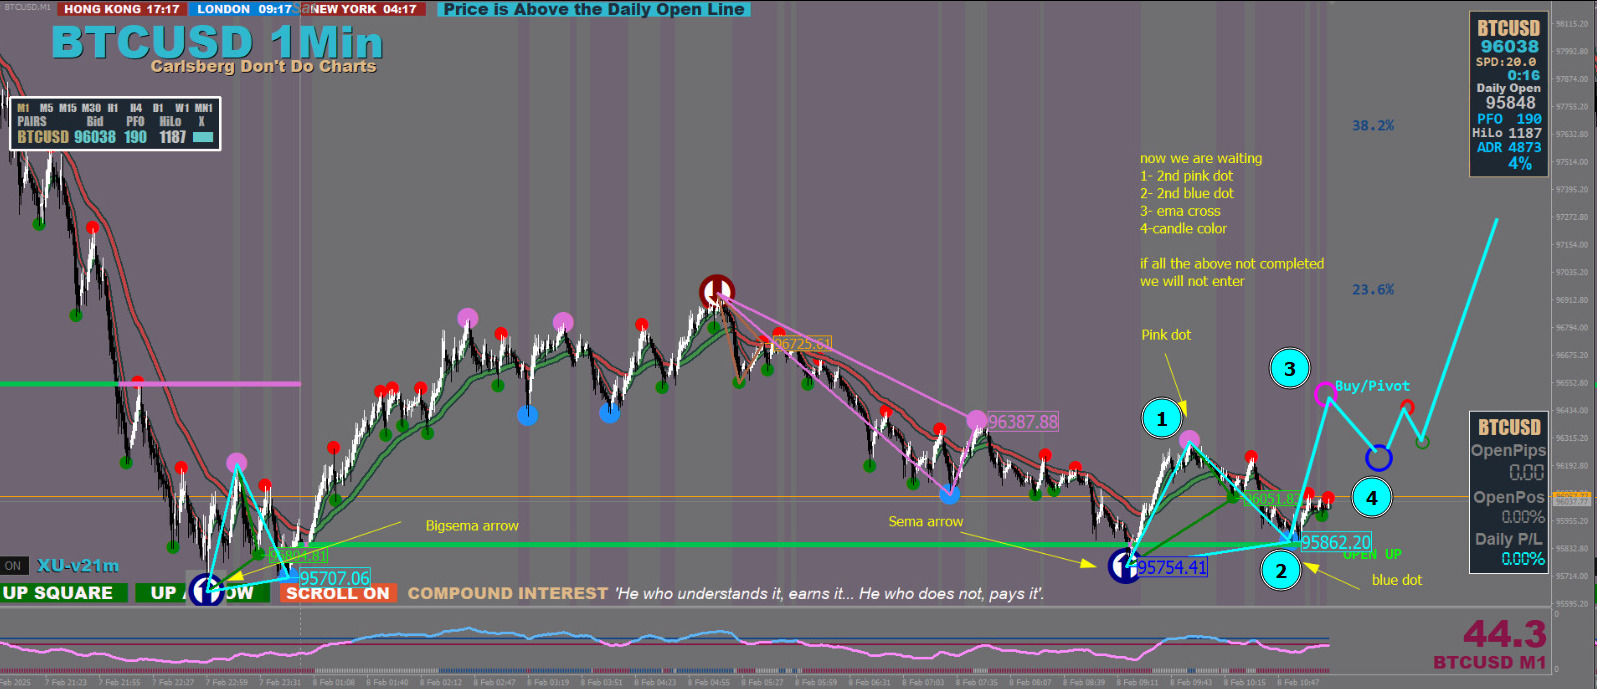Toggle the UP SQUARE button
1597x689 pixels.
(63, 593)
